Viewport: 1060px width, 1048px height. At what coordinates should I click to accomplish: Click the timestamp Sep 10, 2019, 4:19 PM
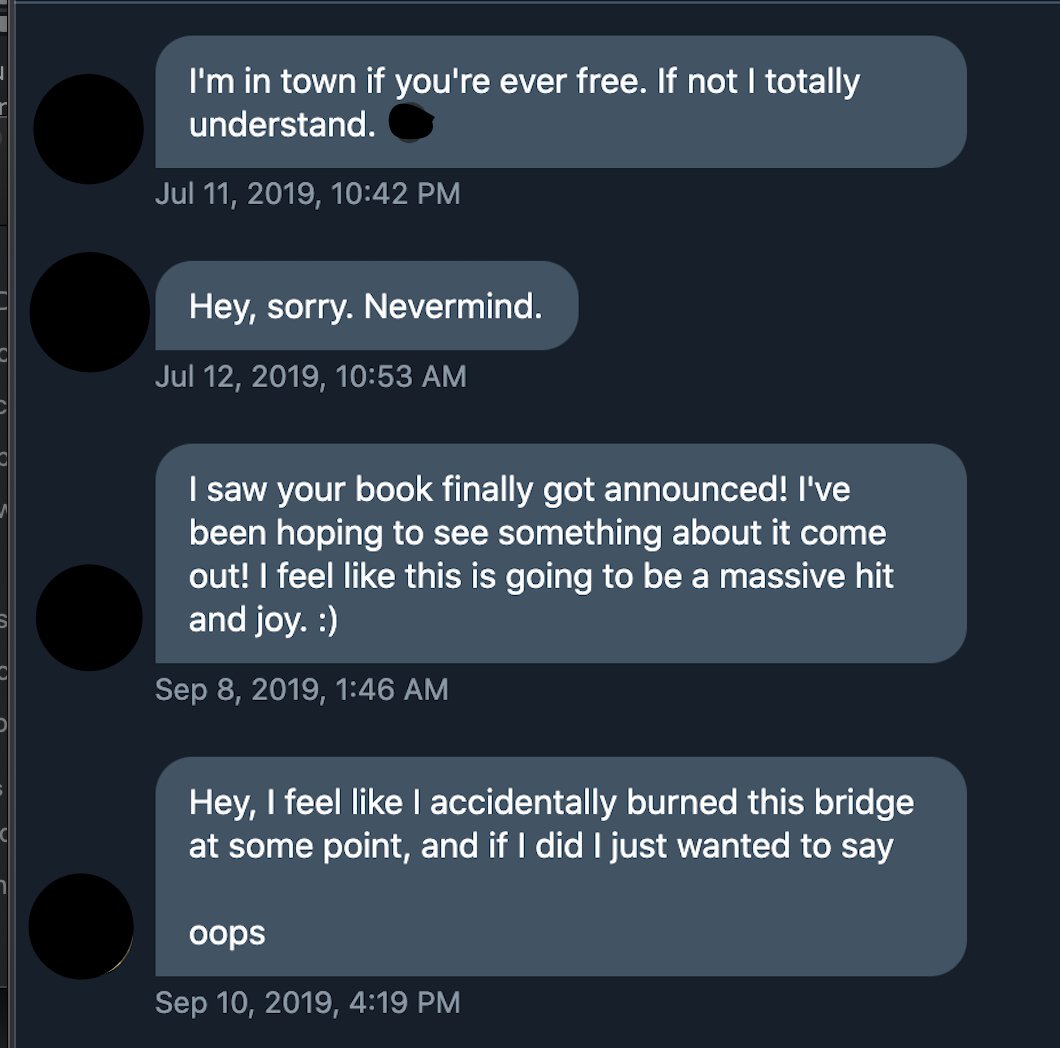pyautogui.click(x=308, y=1003)
